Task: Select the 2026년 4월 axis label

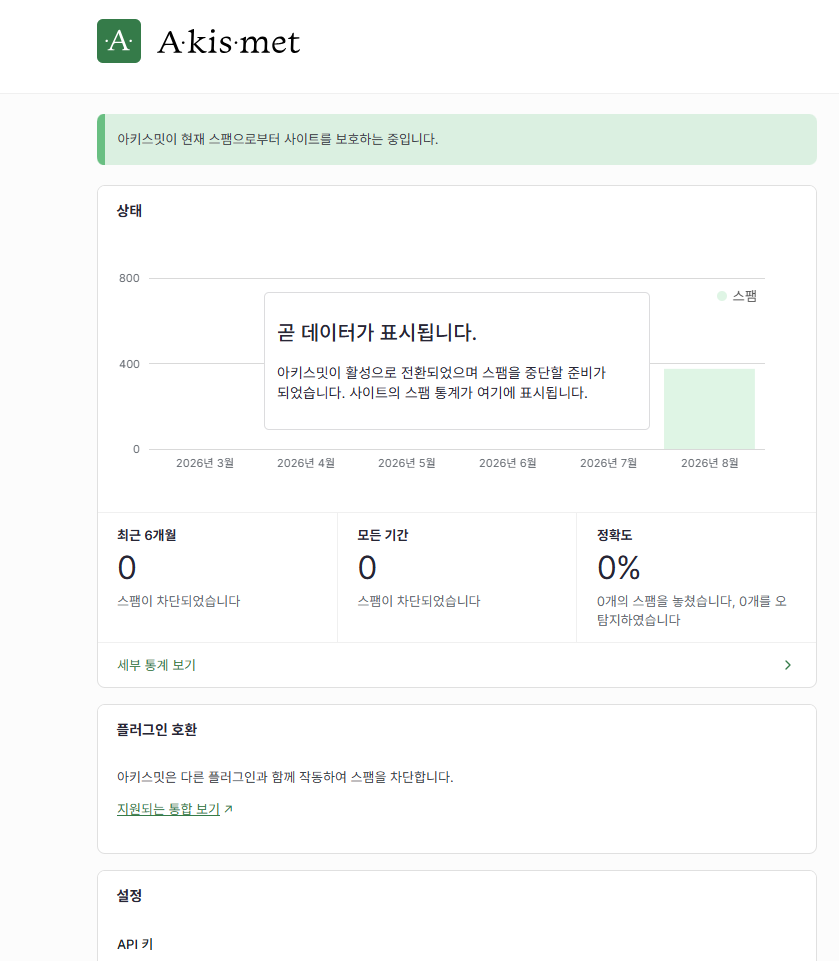Action: [306, 463]
